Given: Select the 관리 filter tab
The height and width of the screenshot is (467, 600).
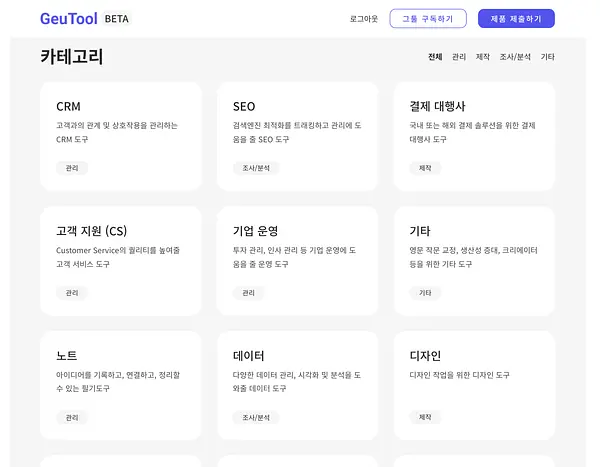Looking at the screenshot, I should (x=459, y=57).
